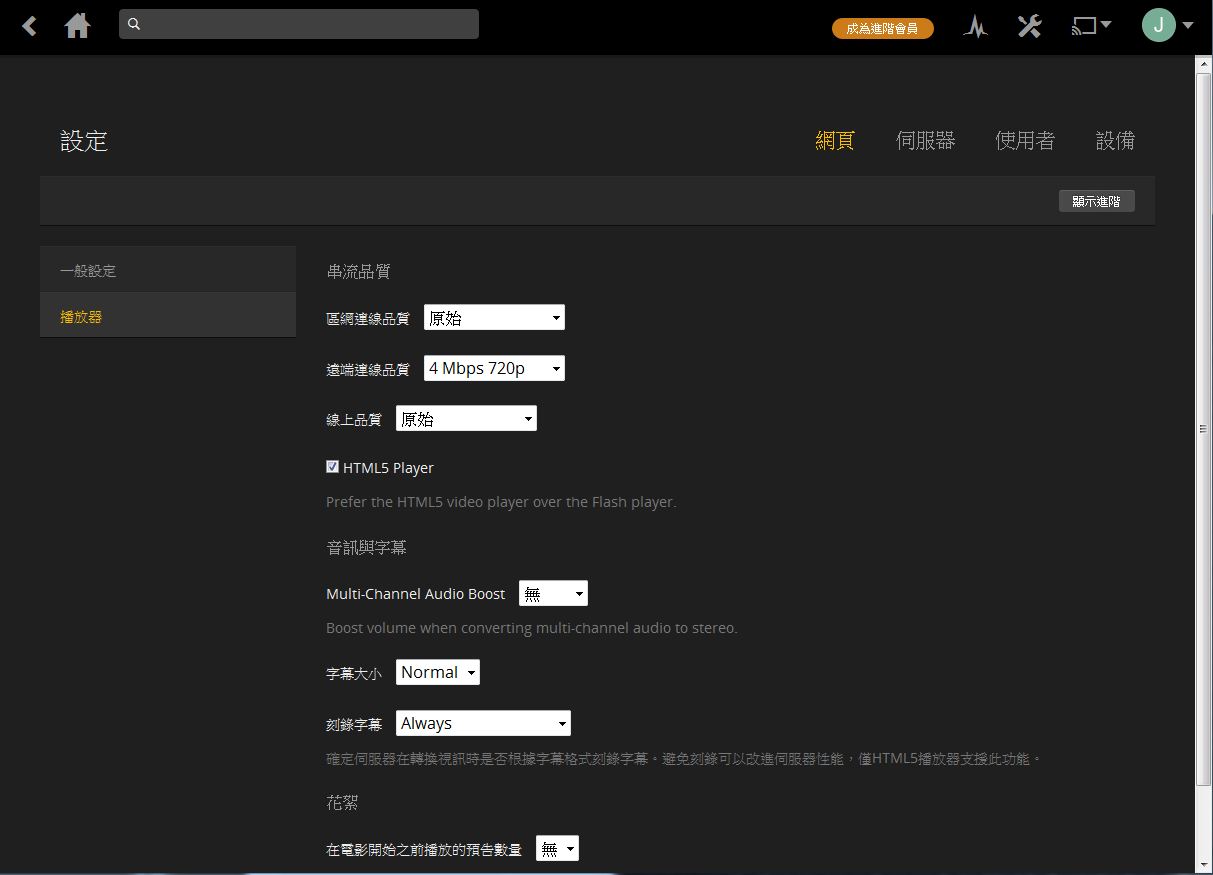
Task: Click the Boost volume when converting description
Action: pyautogui.click(x=531, y=628)
